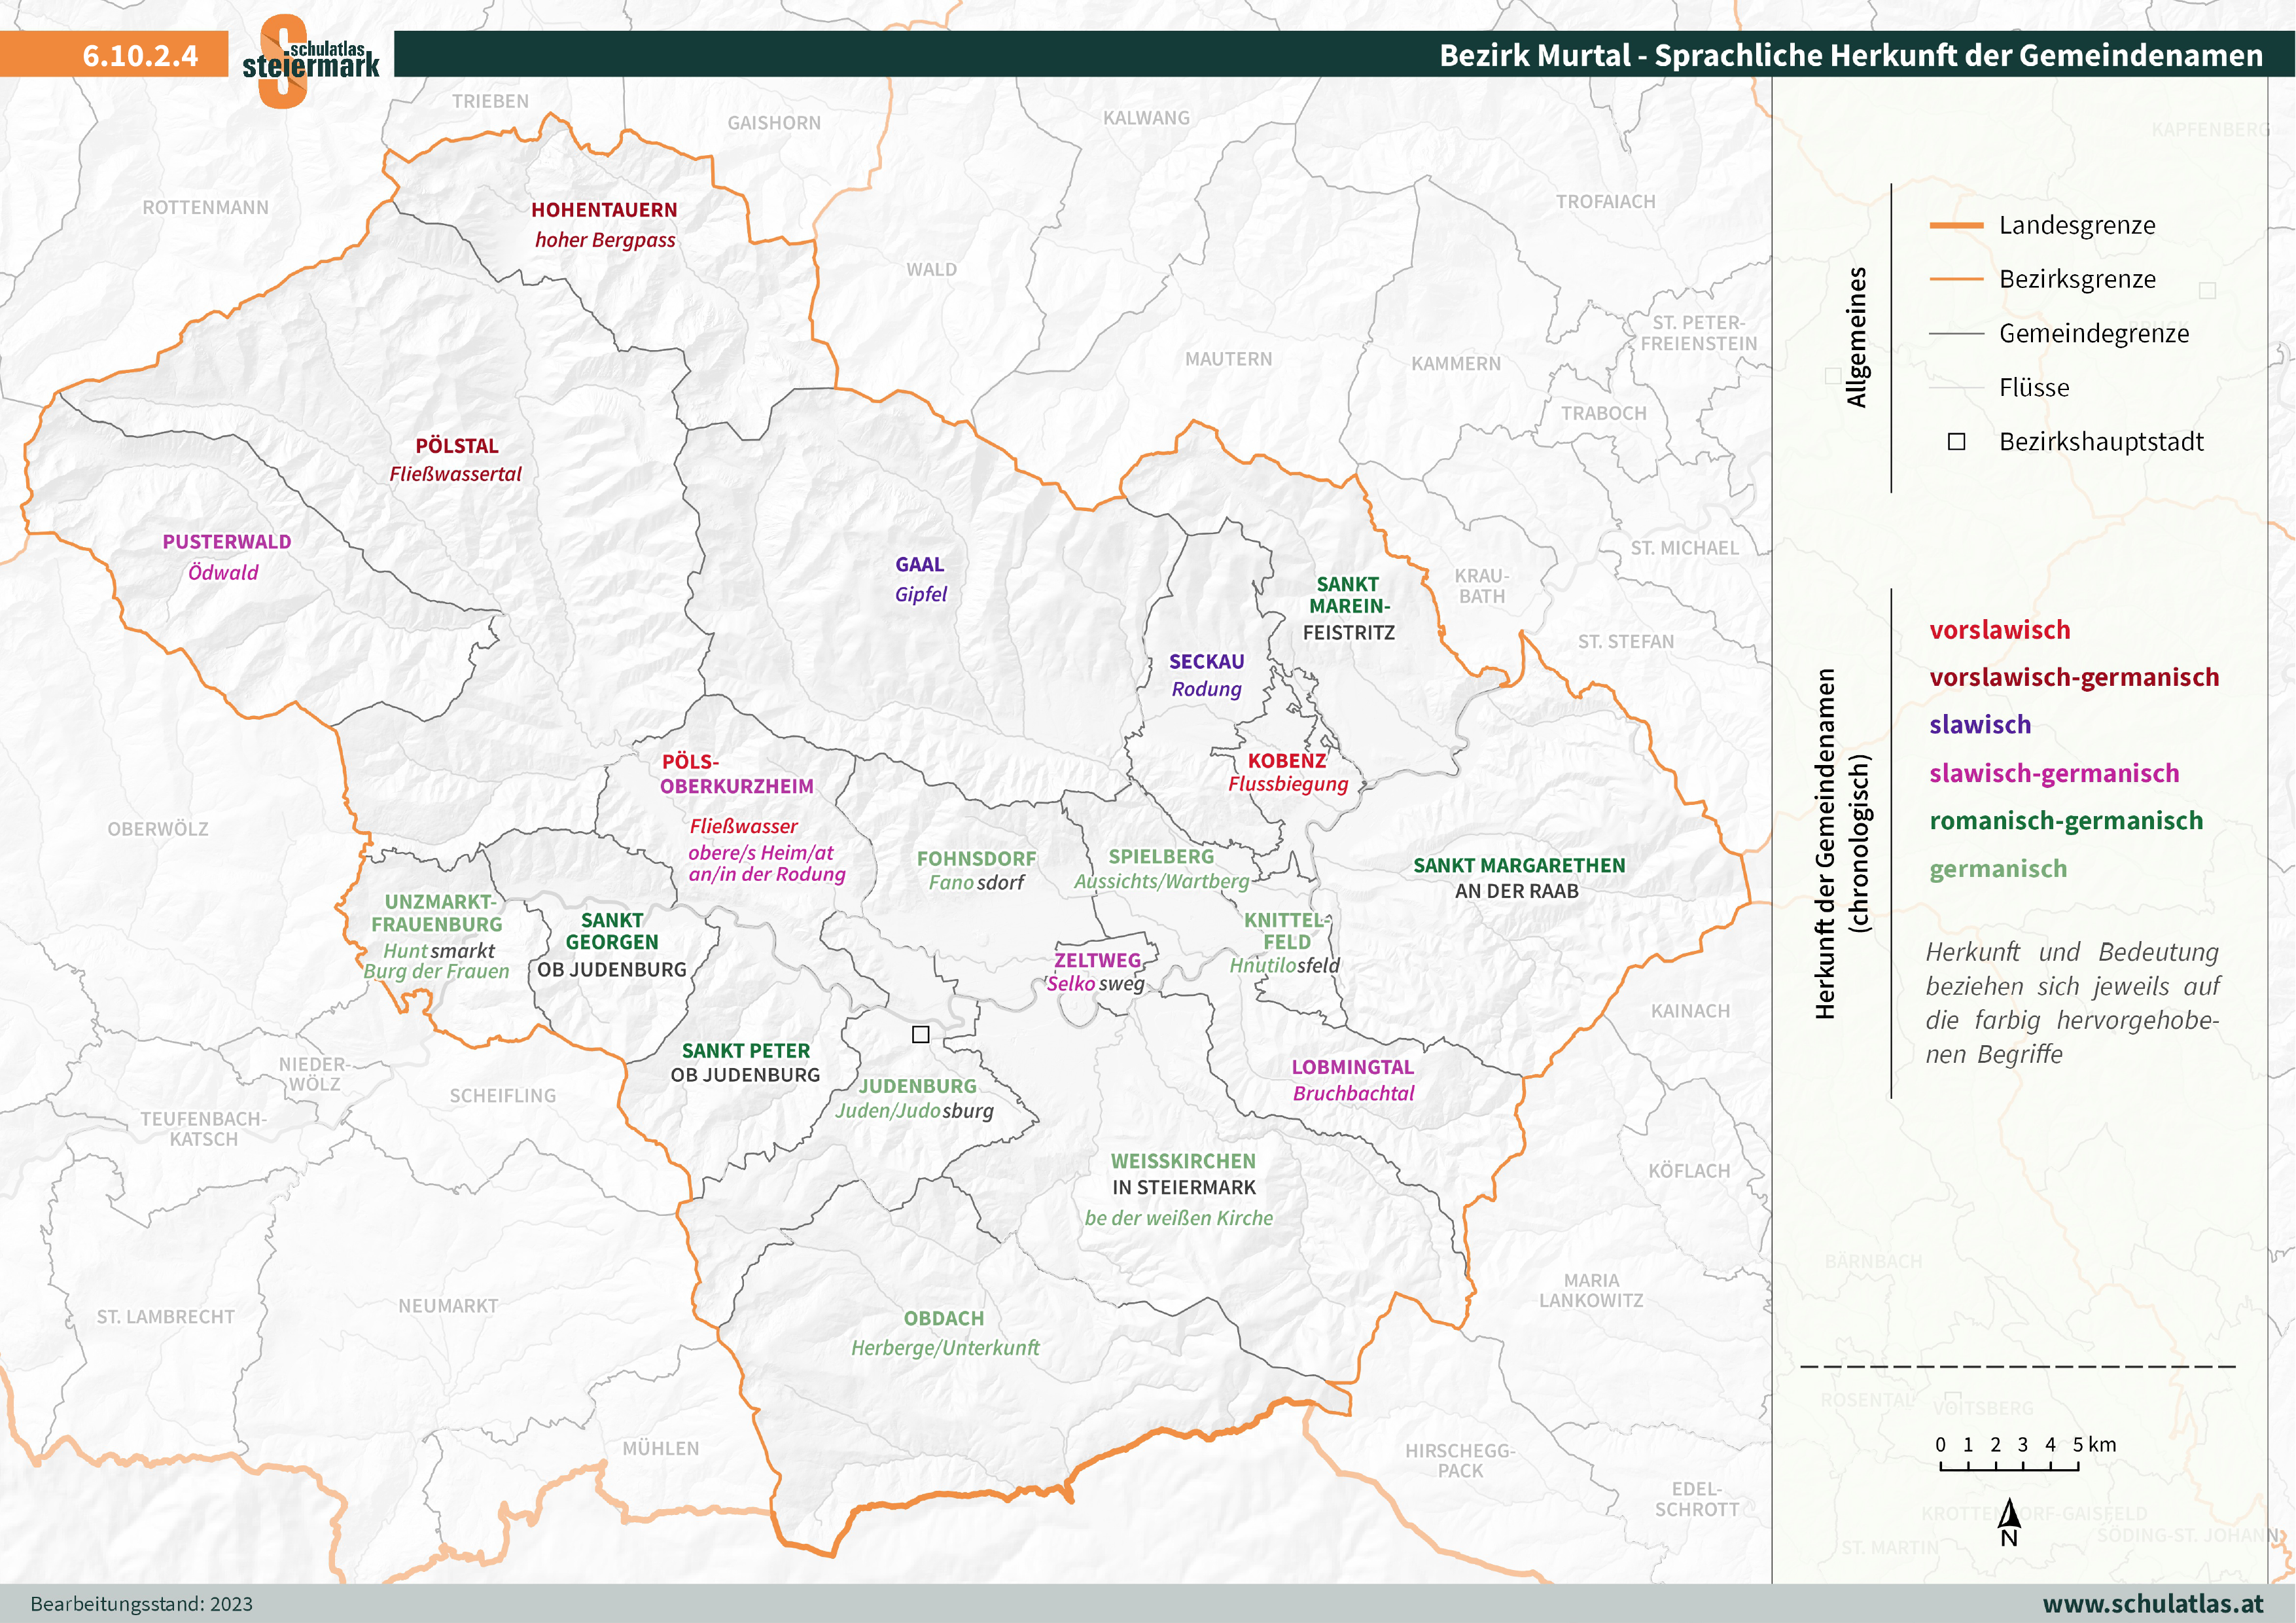Click the Bearbeitungsstand: 2023 footer text
Image resolution: width=2296 pixels, height=1623 pixels.
coord(141,1604)
